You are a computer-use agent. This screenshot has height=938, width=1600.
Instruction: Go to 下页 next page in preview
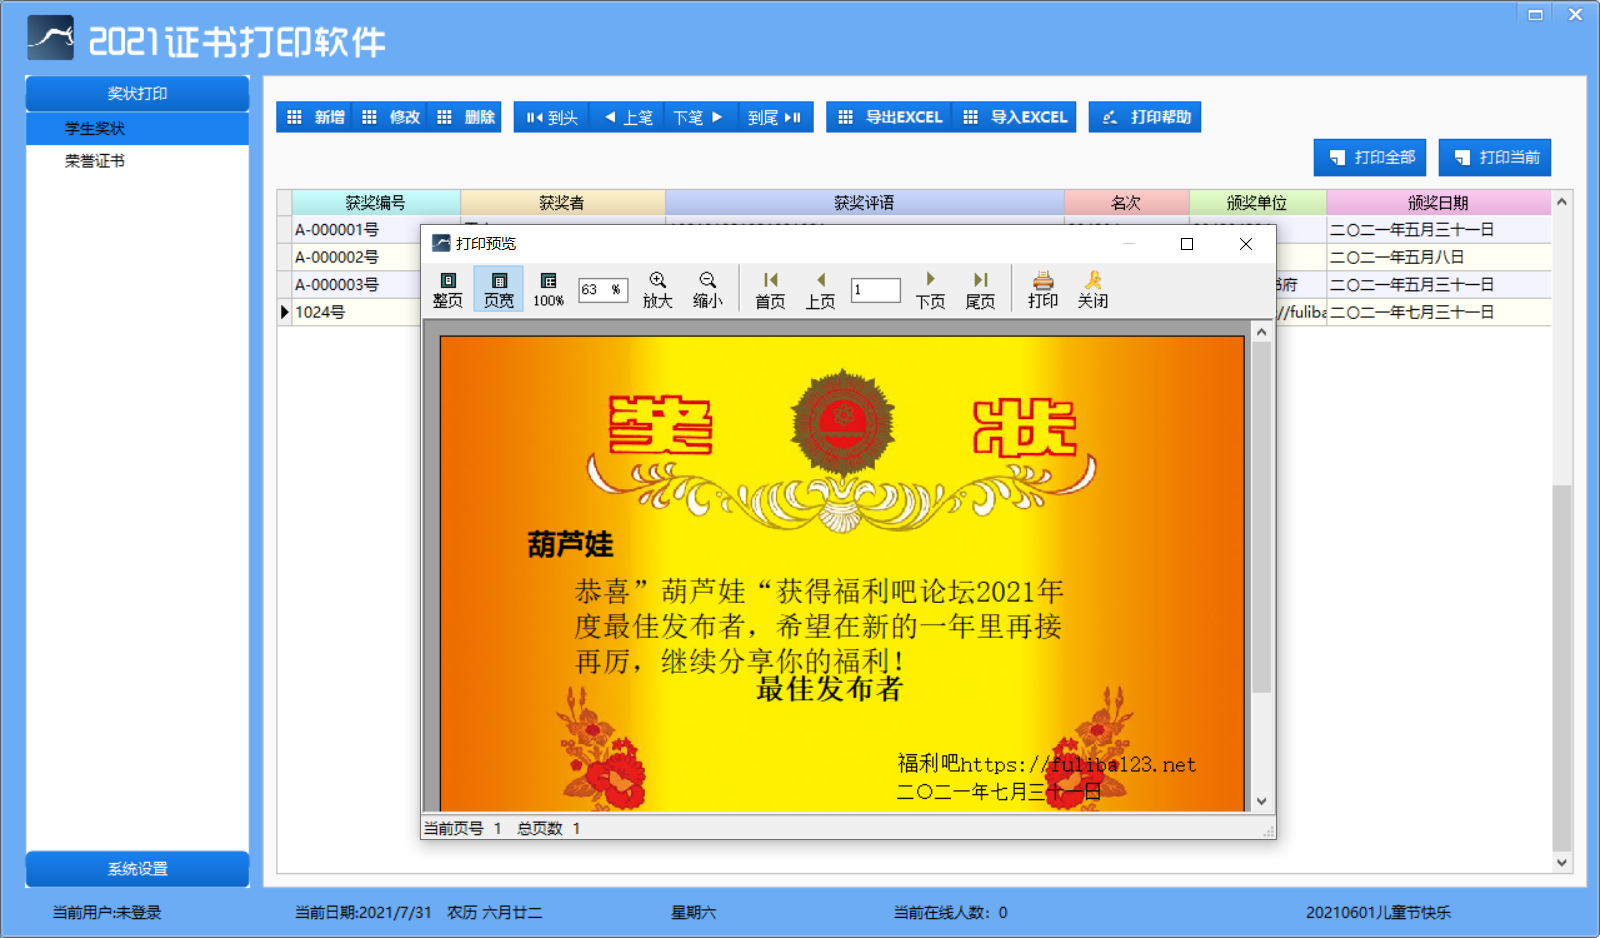[x=930, y=289]
